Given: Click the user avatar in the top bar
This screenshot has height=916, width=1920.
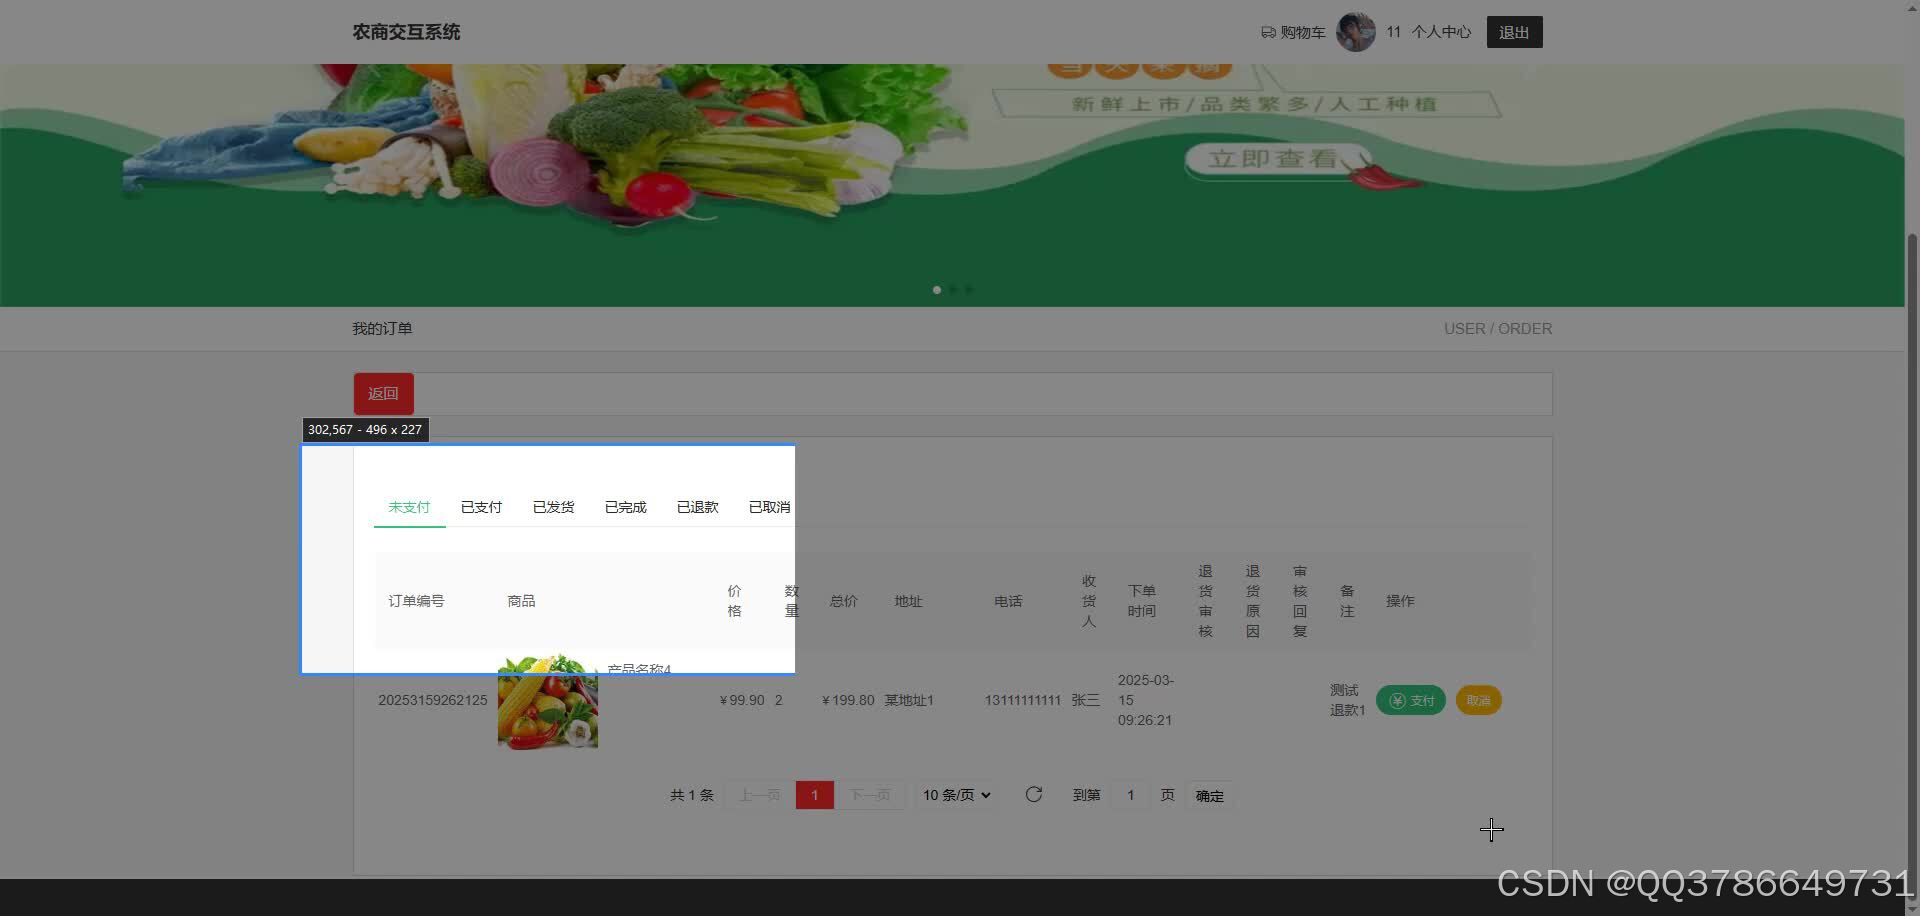Looking at the screenshot, I should [1355, 31].
